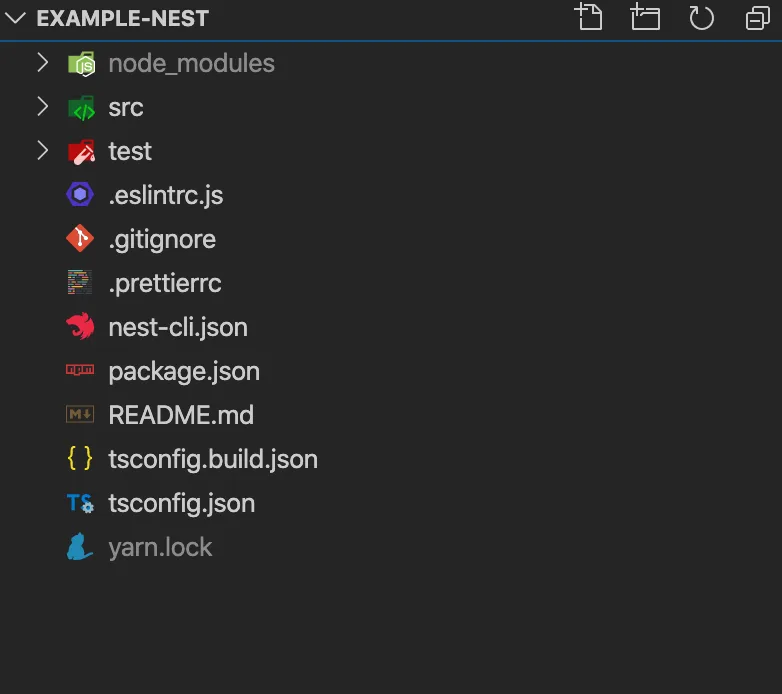The image size is (782, 694).
Task: Click the New Folder icon
Action: [x=645, y=17]
